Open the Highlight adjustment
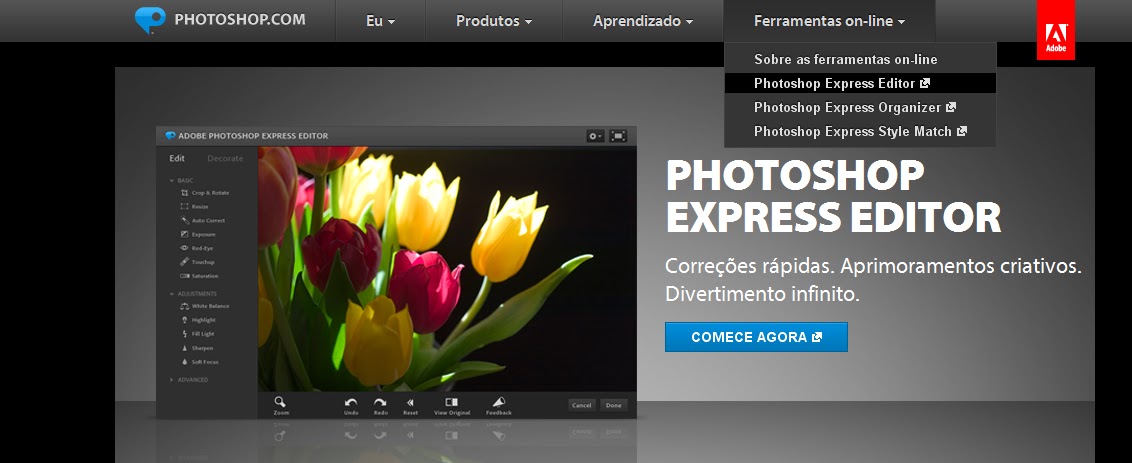The height and width of the screenshot is (463, 1132). click(198, 320)
